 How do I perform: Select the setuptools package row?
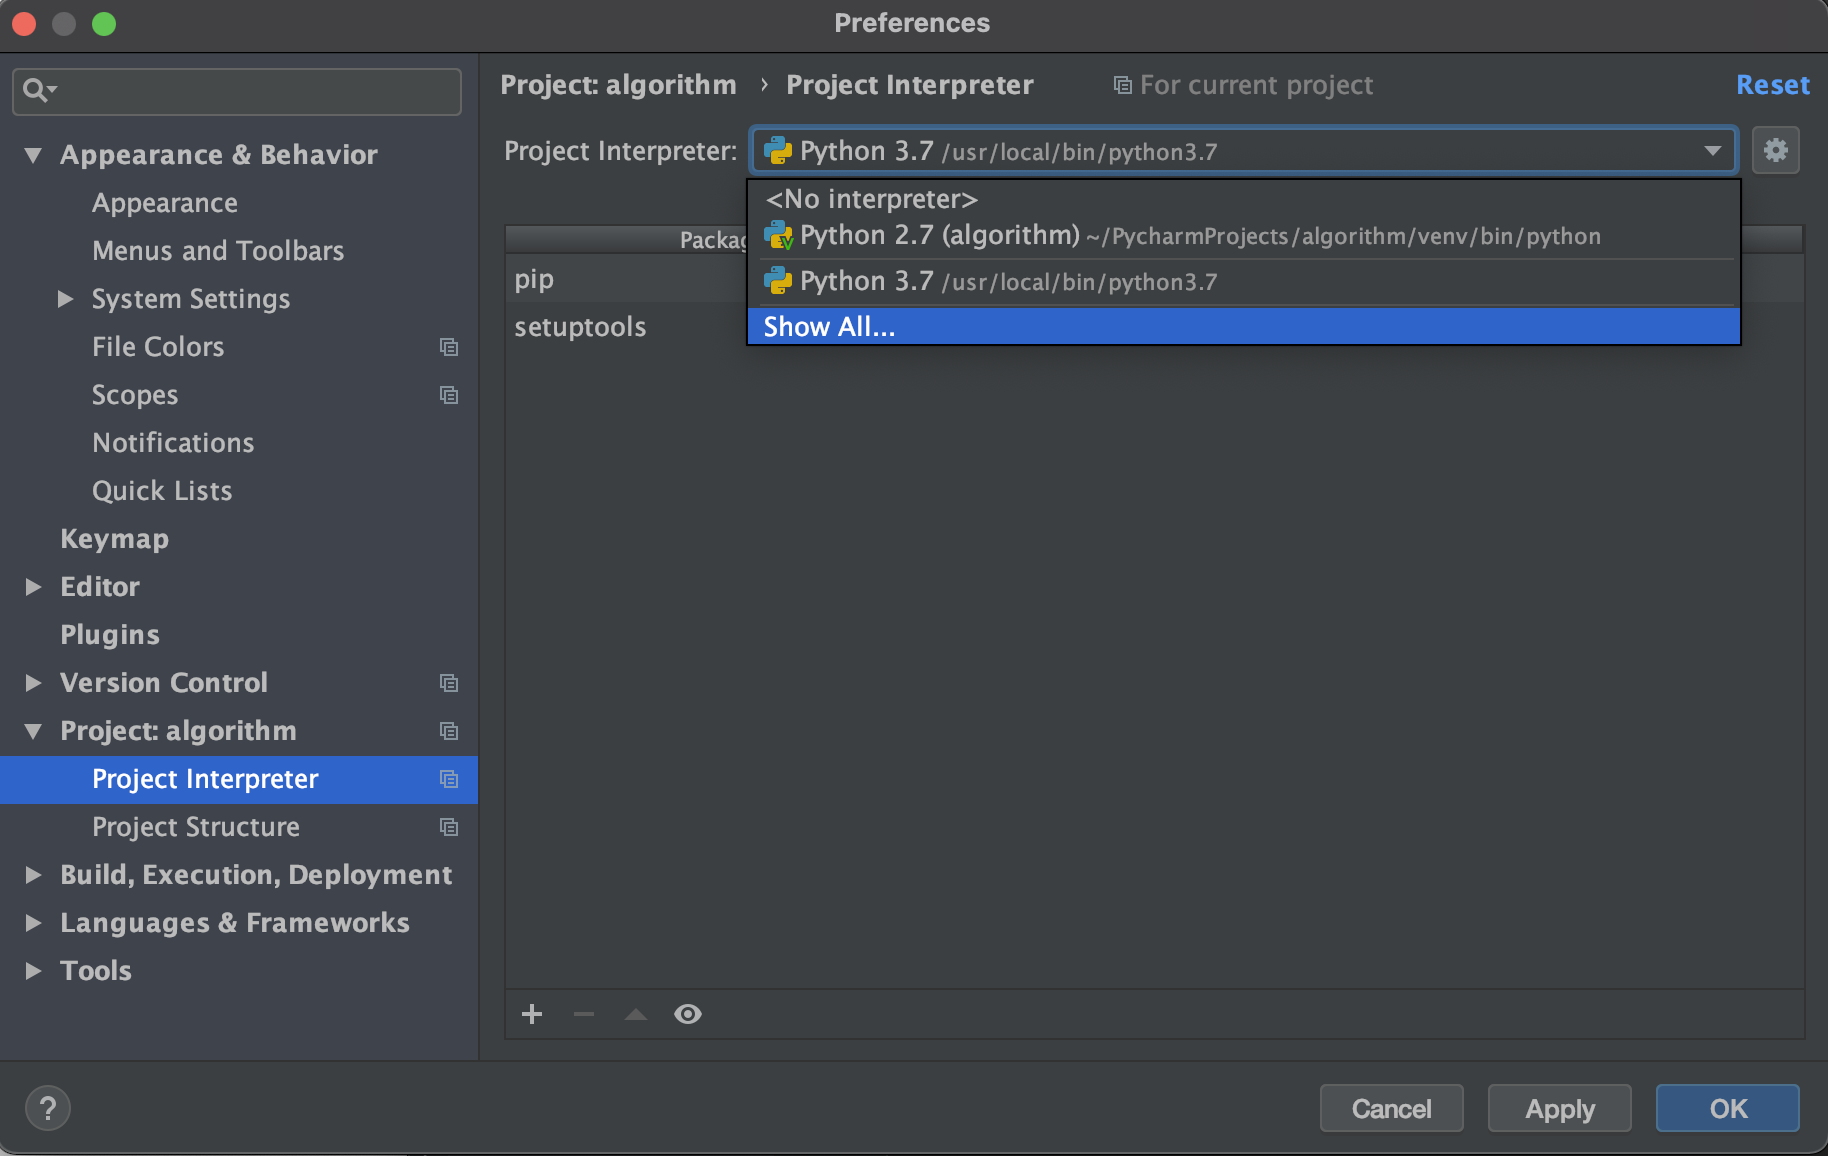click(626, 327)
